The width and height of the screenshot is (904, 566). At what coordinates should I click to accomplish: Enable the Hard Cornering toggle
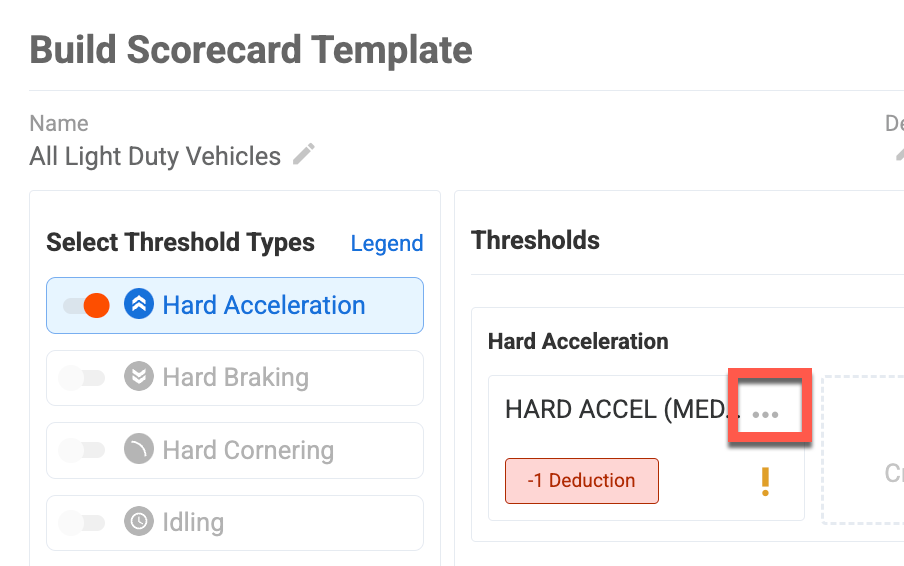(82, 450)
